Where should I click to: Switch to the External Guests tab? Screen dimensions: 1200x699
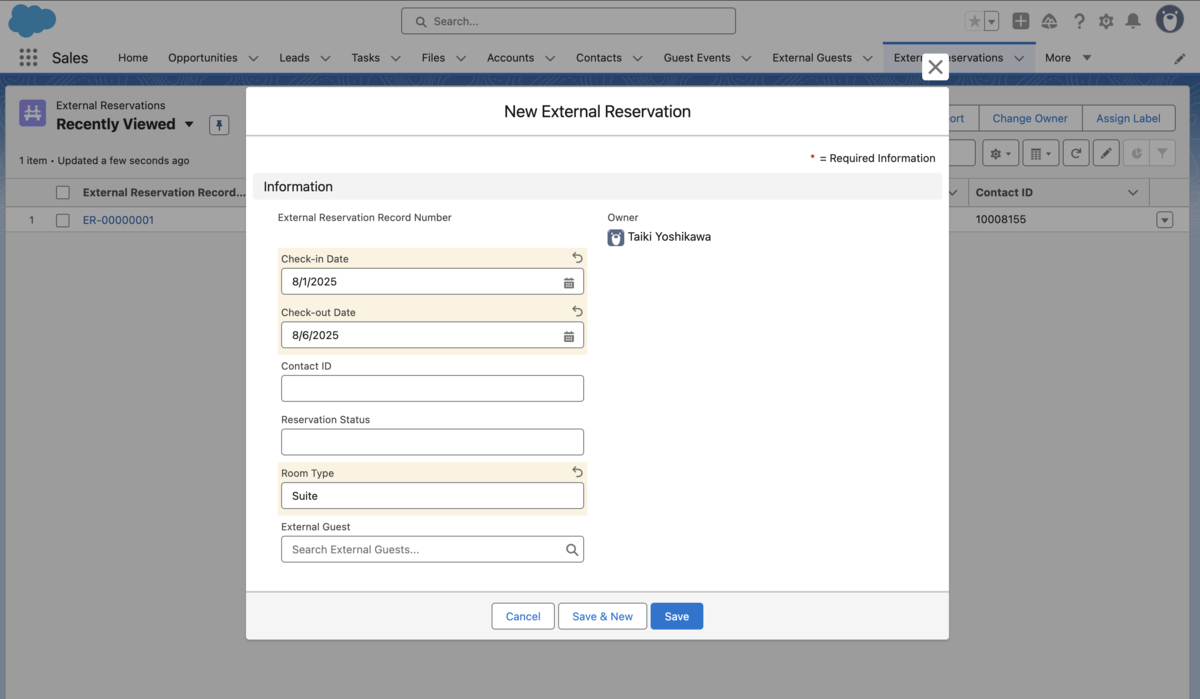point(812,58)
